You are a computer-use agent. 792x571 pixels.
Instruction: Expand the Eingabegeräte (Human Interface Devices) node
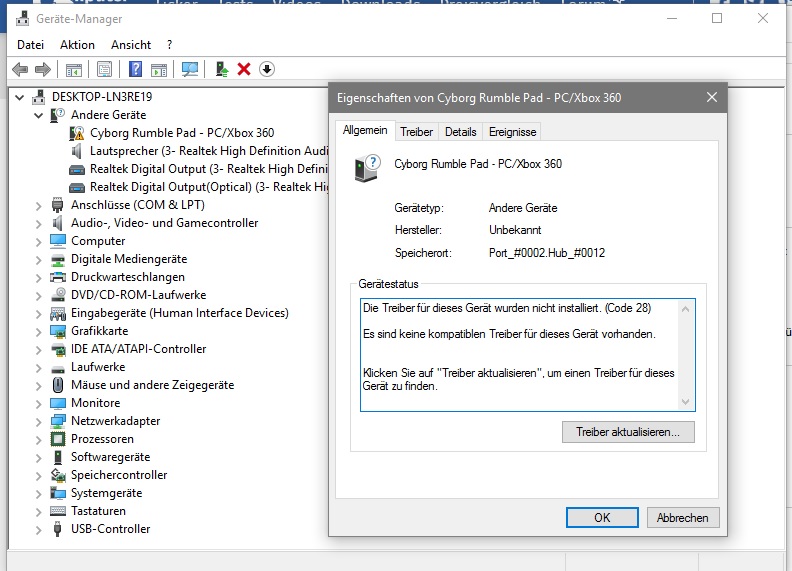pos(38,314)
